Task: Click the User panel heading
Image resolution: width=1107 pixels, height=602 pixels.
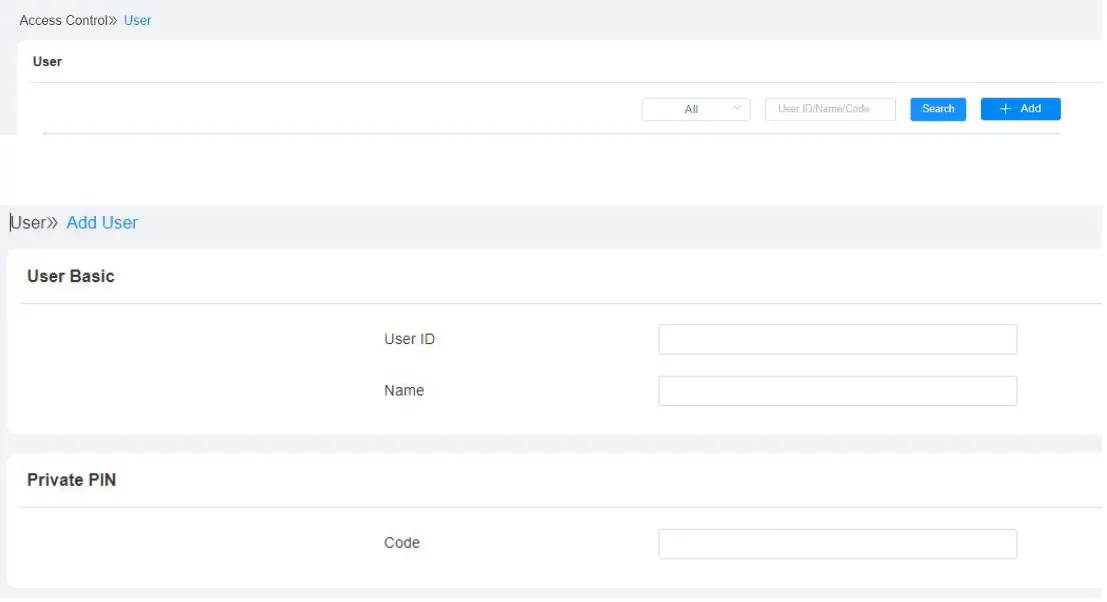Action: 47,62
